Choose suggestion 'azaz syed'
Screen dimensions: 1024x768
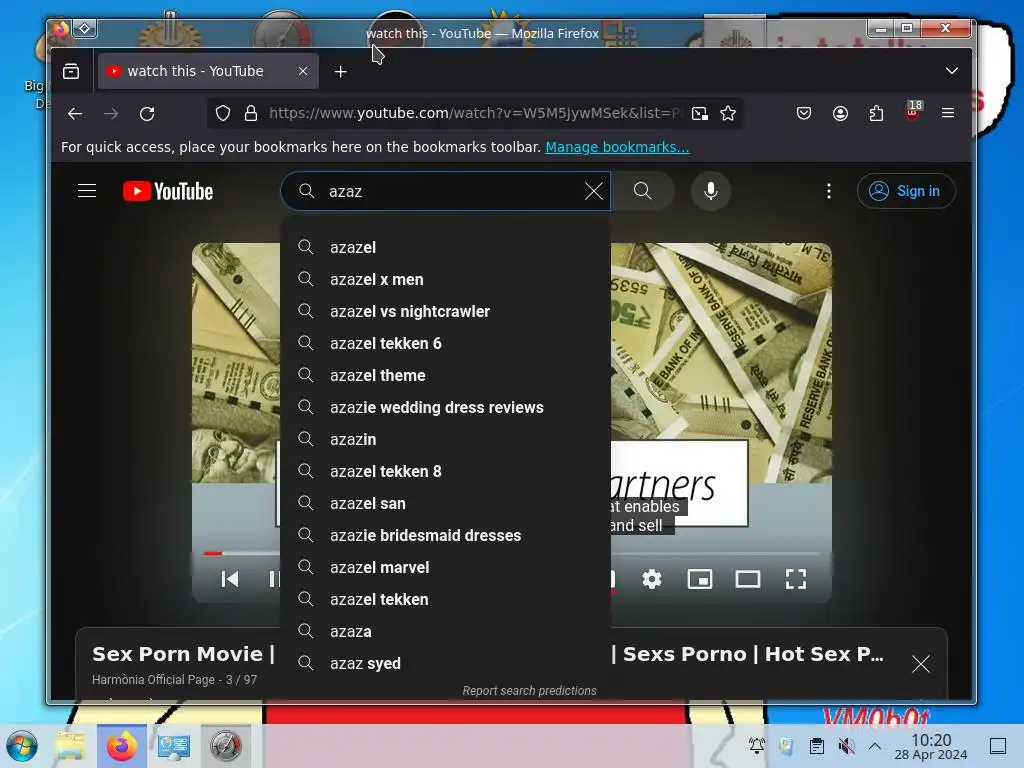[x=445, y=664]
